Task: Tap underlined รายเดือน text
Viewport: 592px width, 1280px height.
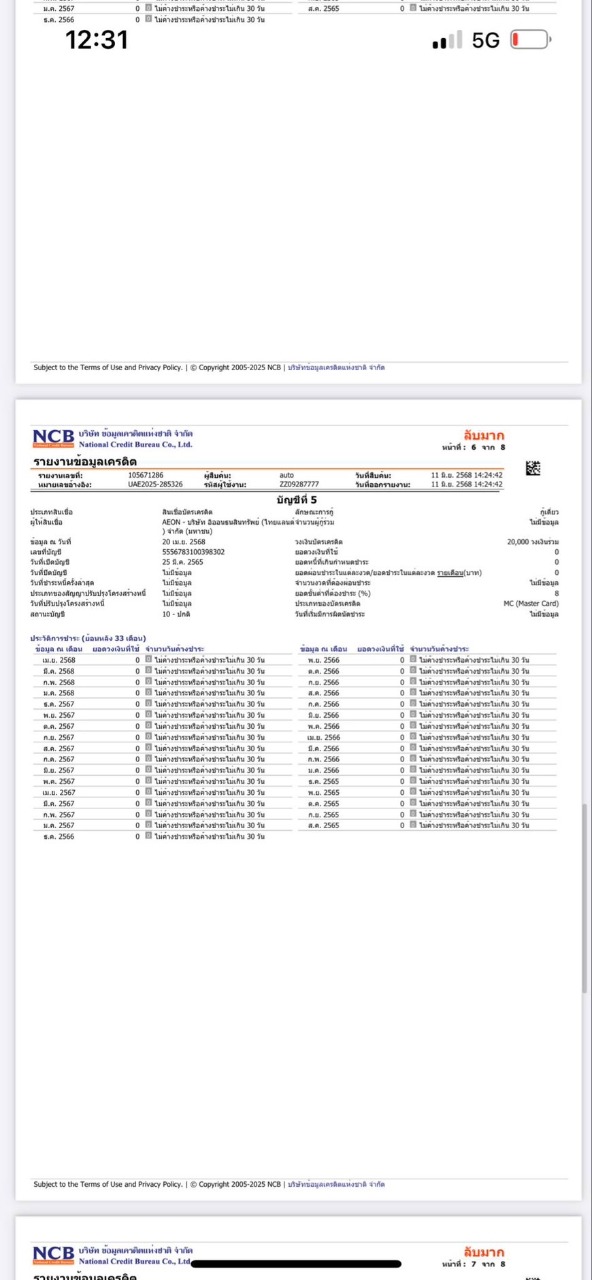Action: point(450,572)
